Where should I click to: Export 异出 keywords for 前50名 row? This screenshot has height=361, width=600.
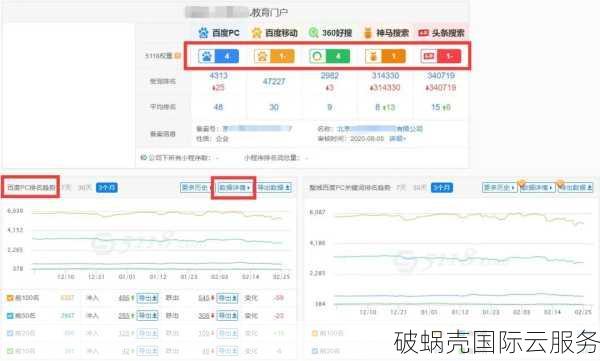227,316
